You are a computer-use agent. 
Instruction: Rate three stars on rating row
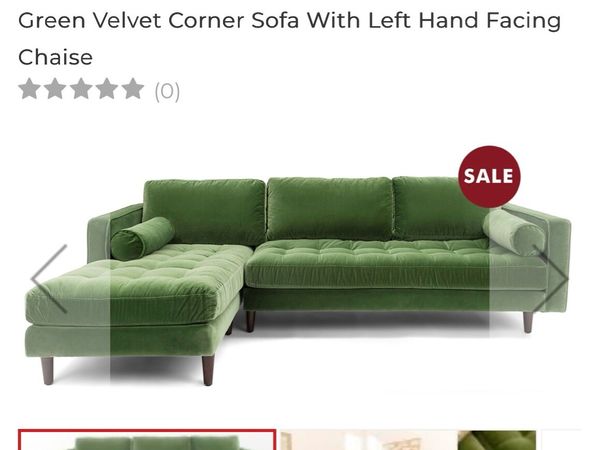point(82,89)
